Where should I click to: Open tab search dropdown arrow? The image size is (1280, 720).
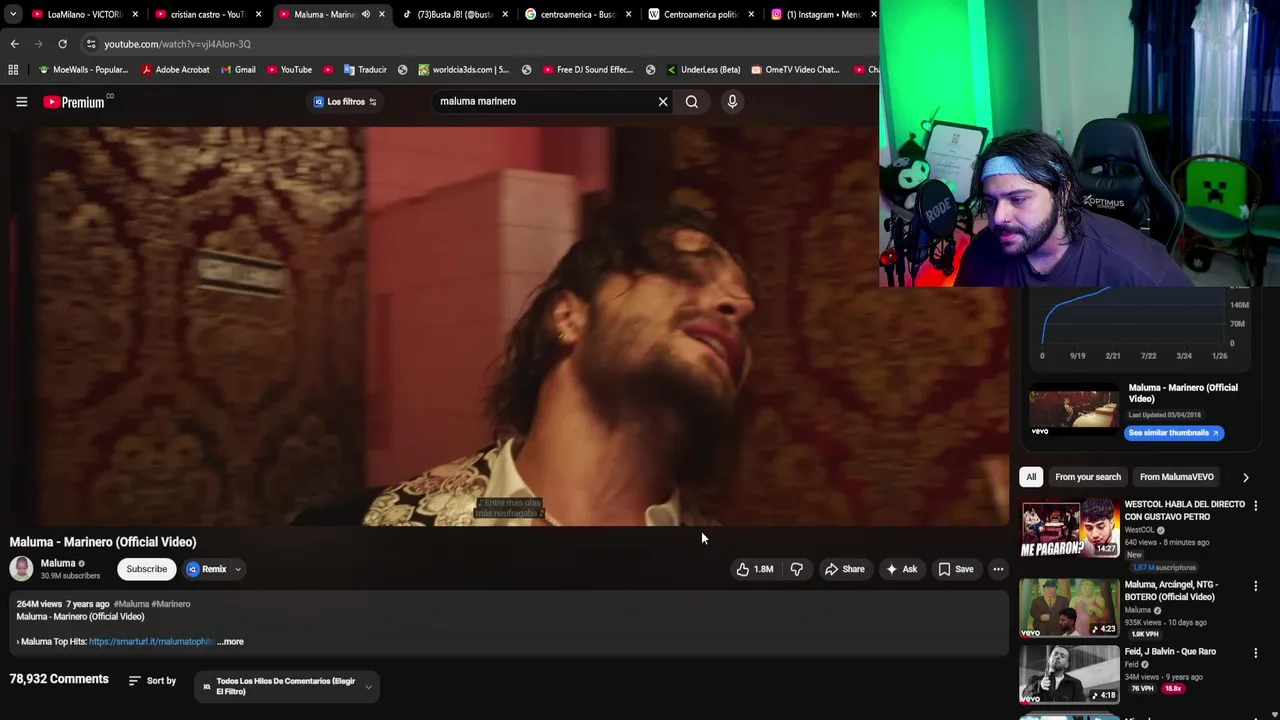[x=13, y=14]
